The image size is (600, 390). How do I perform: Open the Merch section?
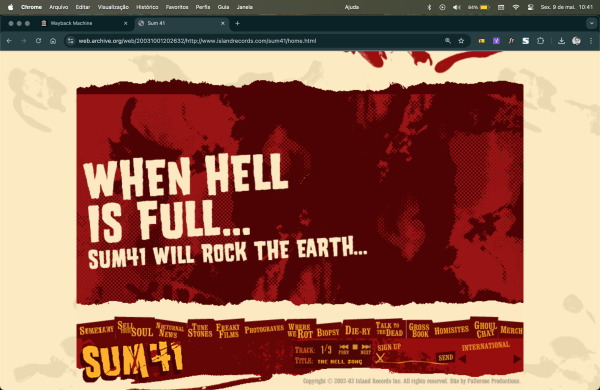click(511, 330)
